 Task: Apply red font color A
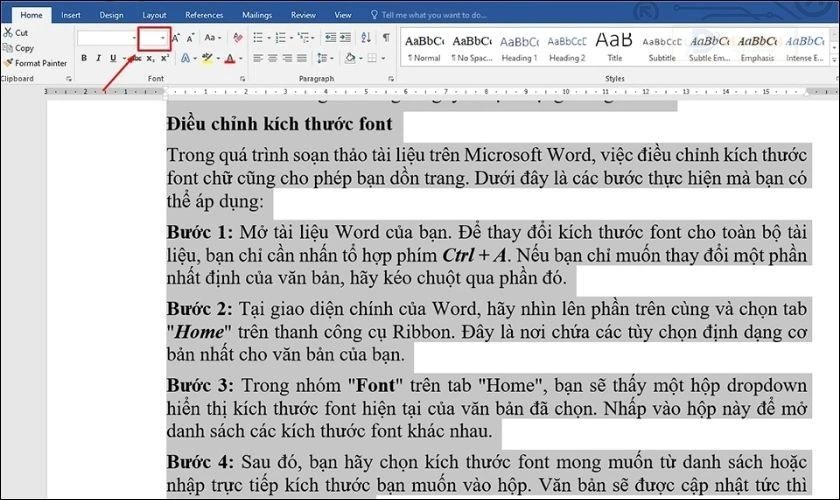230,58
